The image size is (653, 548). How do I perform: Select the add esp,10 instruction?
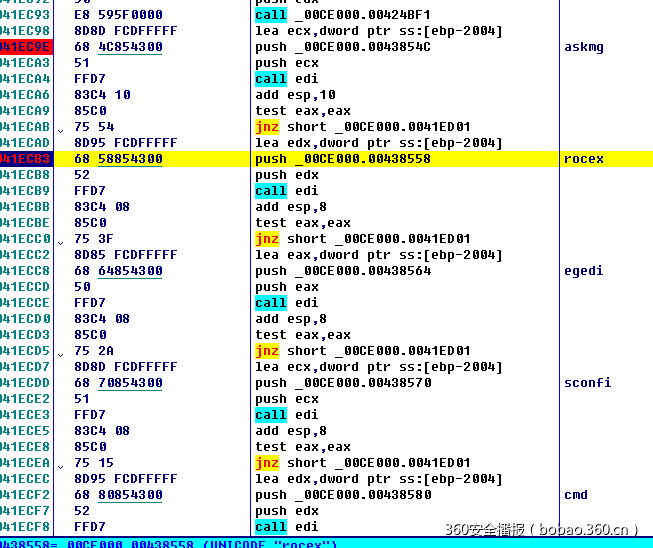[x=289, y=95]
